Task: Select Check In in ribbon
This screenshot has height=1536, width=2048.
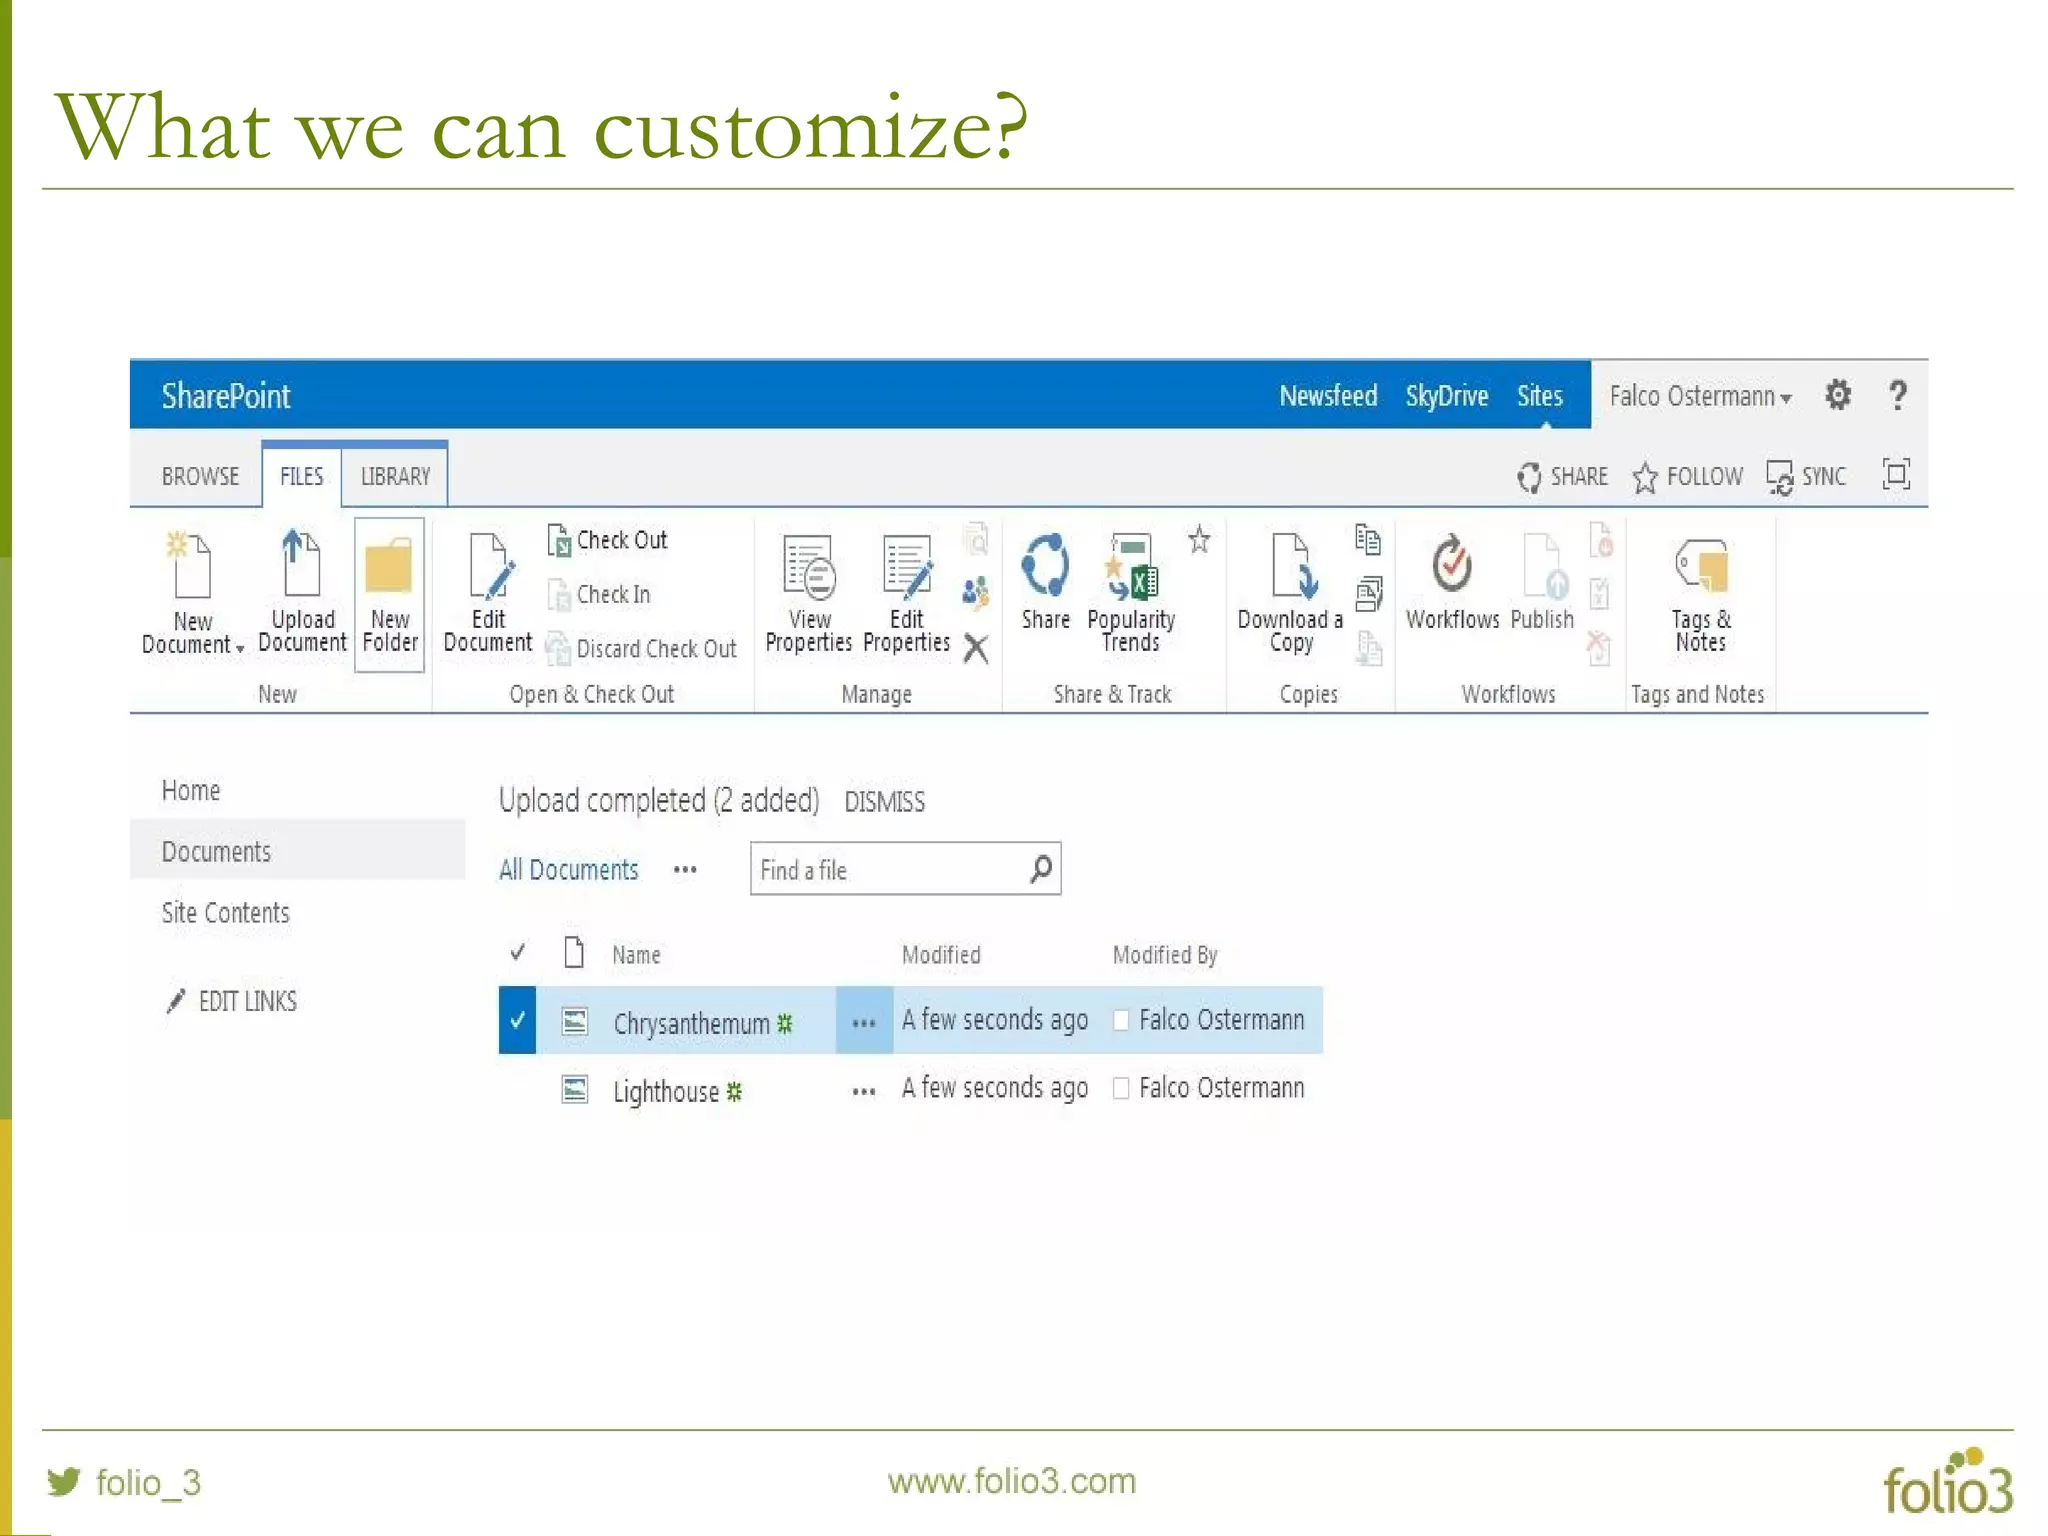Action: pos(599,594)
